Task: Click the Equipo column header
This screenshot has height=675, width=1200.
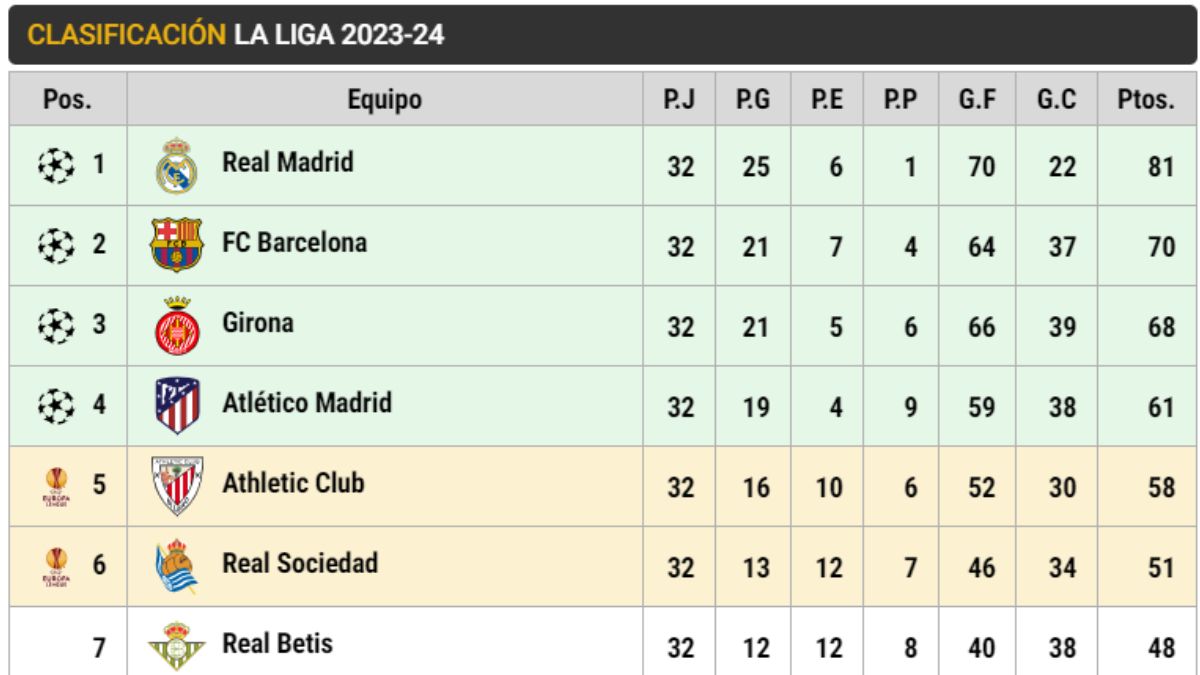Action: (x=385, y=99)
